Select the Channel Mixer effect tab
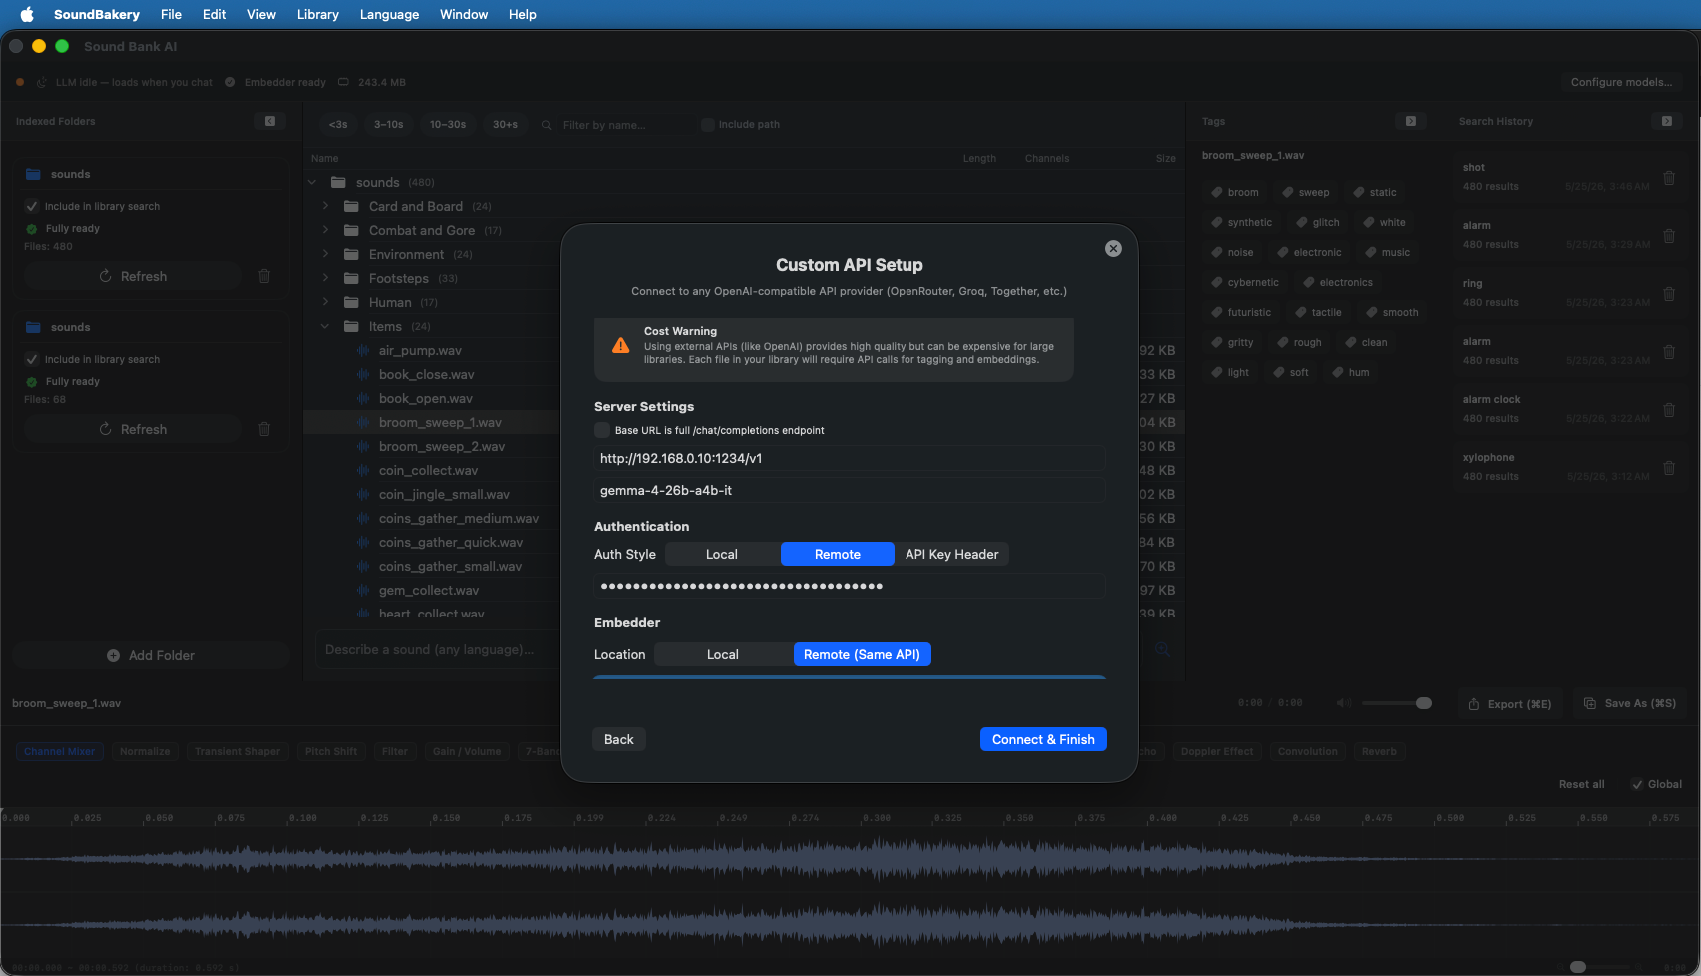 click(x=60, y=751)
